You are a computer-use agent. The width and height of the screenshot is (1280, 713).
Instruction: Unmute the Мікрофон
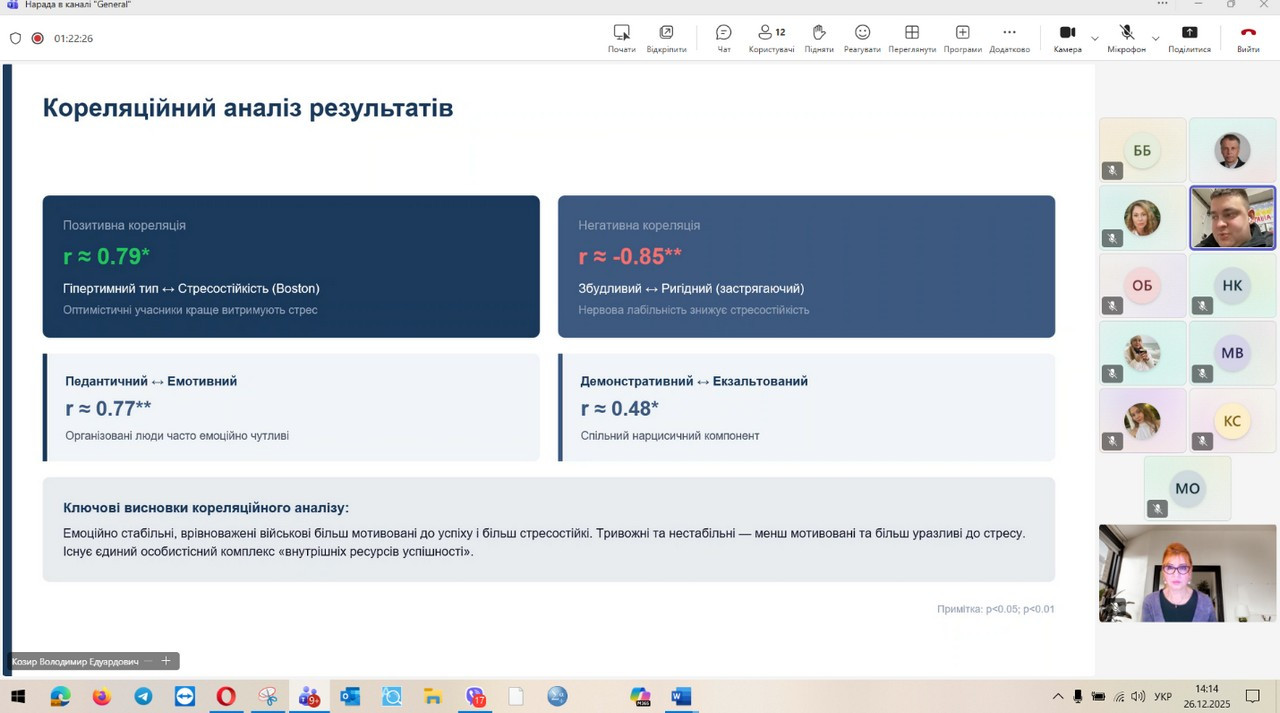[1126, 38]
